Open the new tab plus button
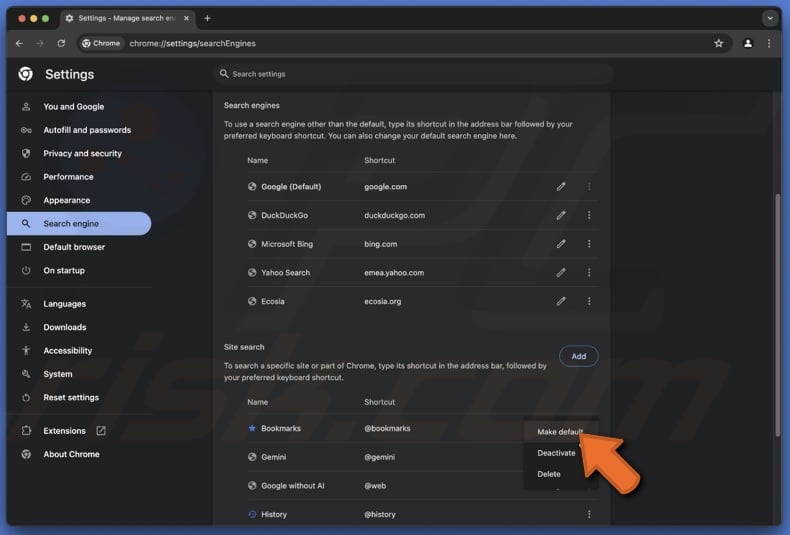The height and width of the screenshot is (535, 790). coord(207,18)
